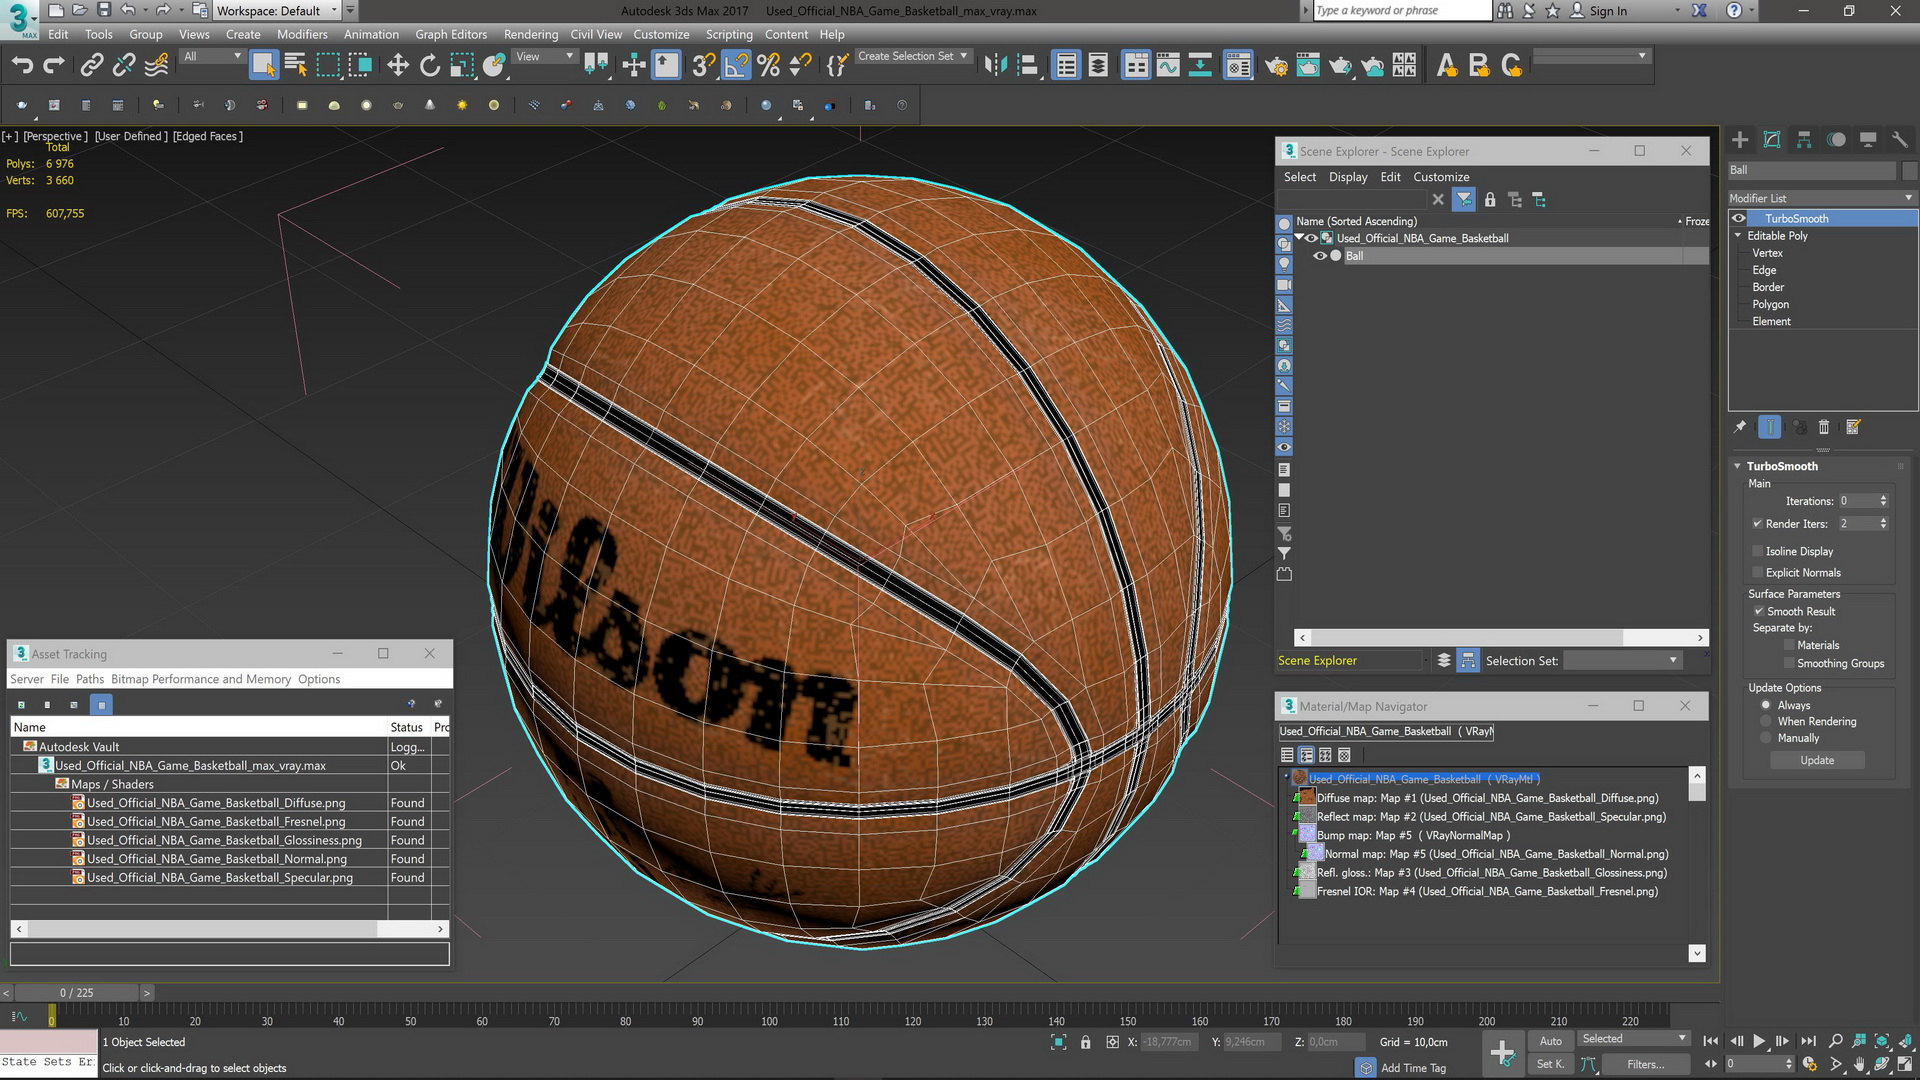Open the Utilities command panel (wrench)
This screenshot has height=1080, width=1920.
point(1900,140)
